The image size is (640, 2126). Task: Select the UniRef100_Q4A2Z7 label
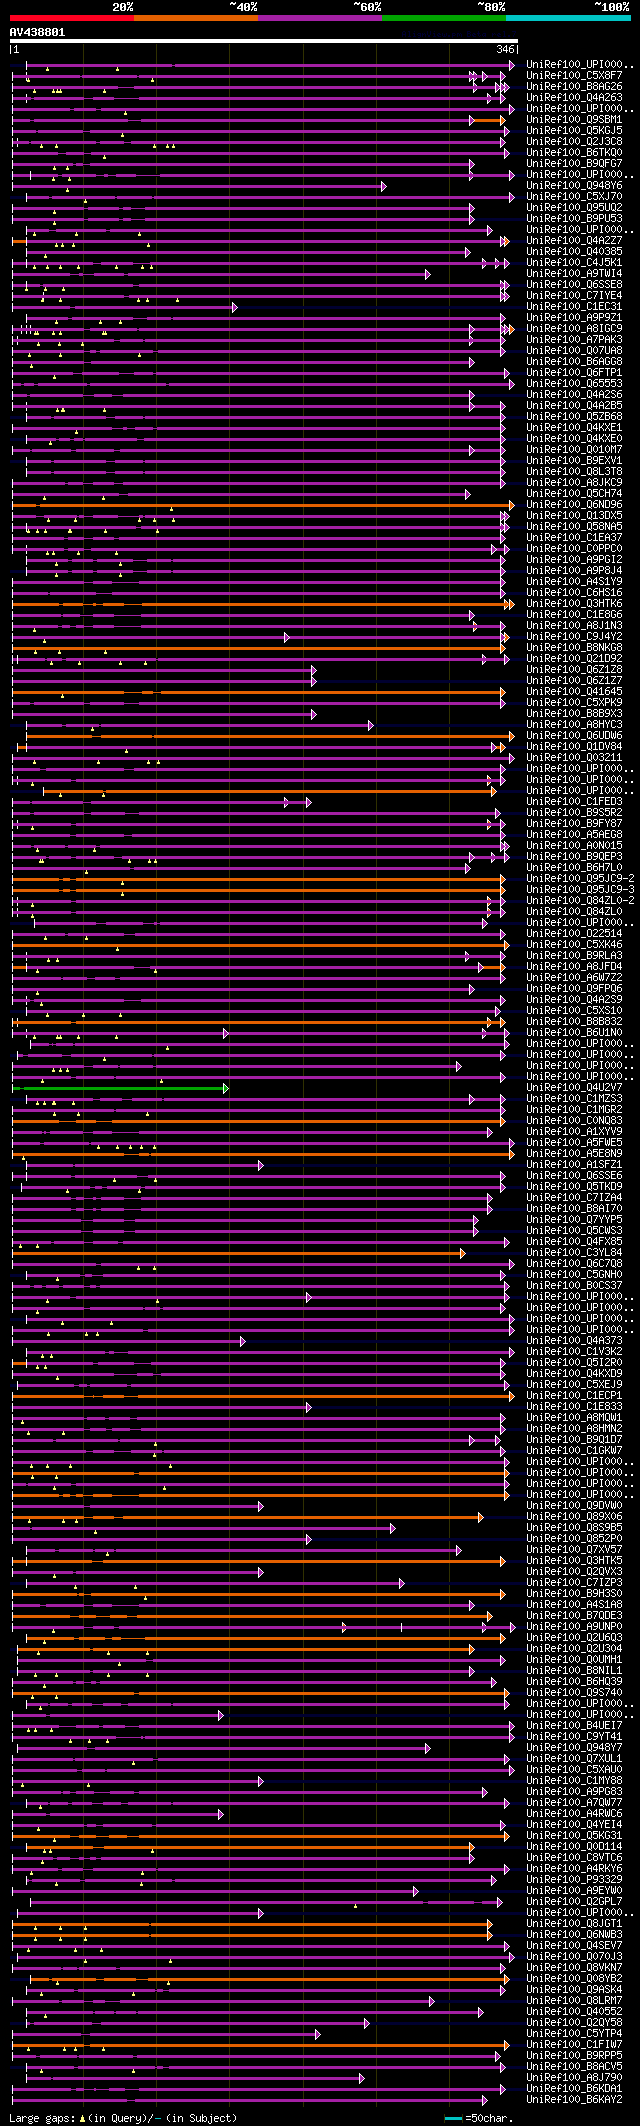[x=574, y=240]
